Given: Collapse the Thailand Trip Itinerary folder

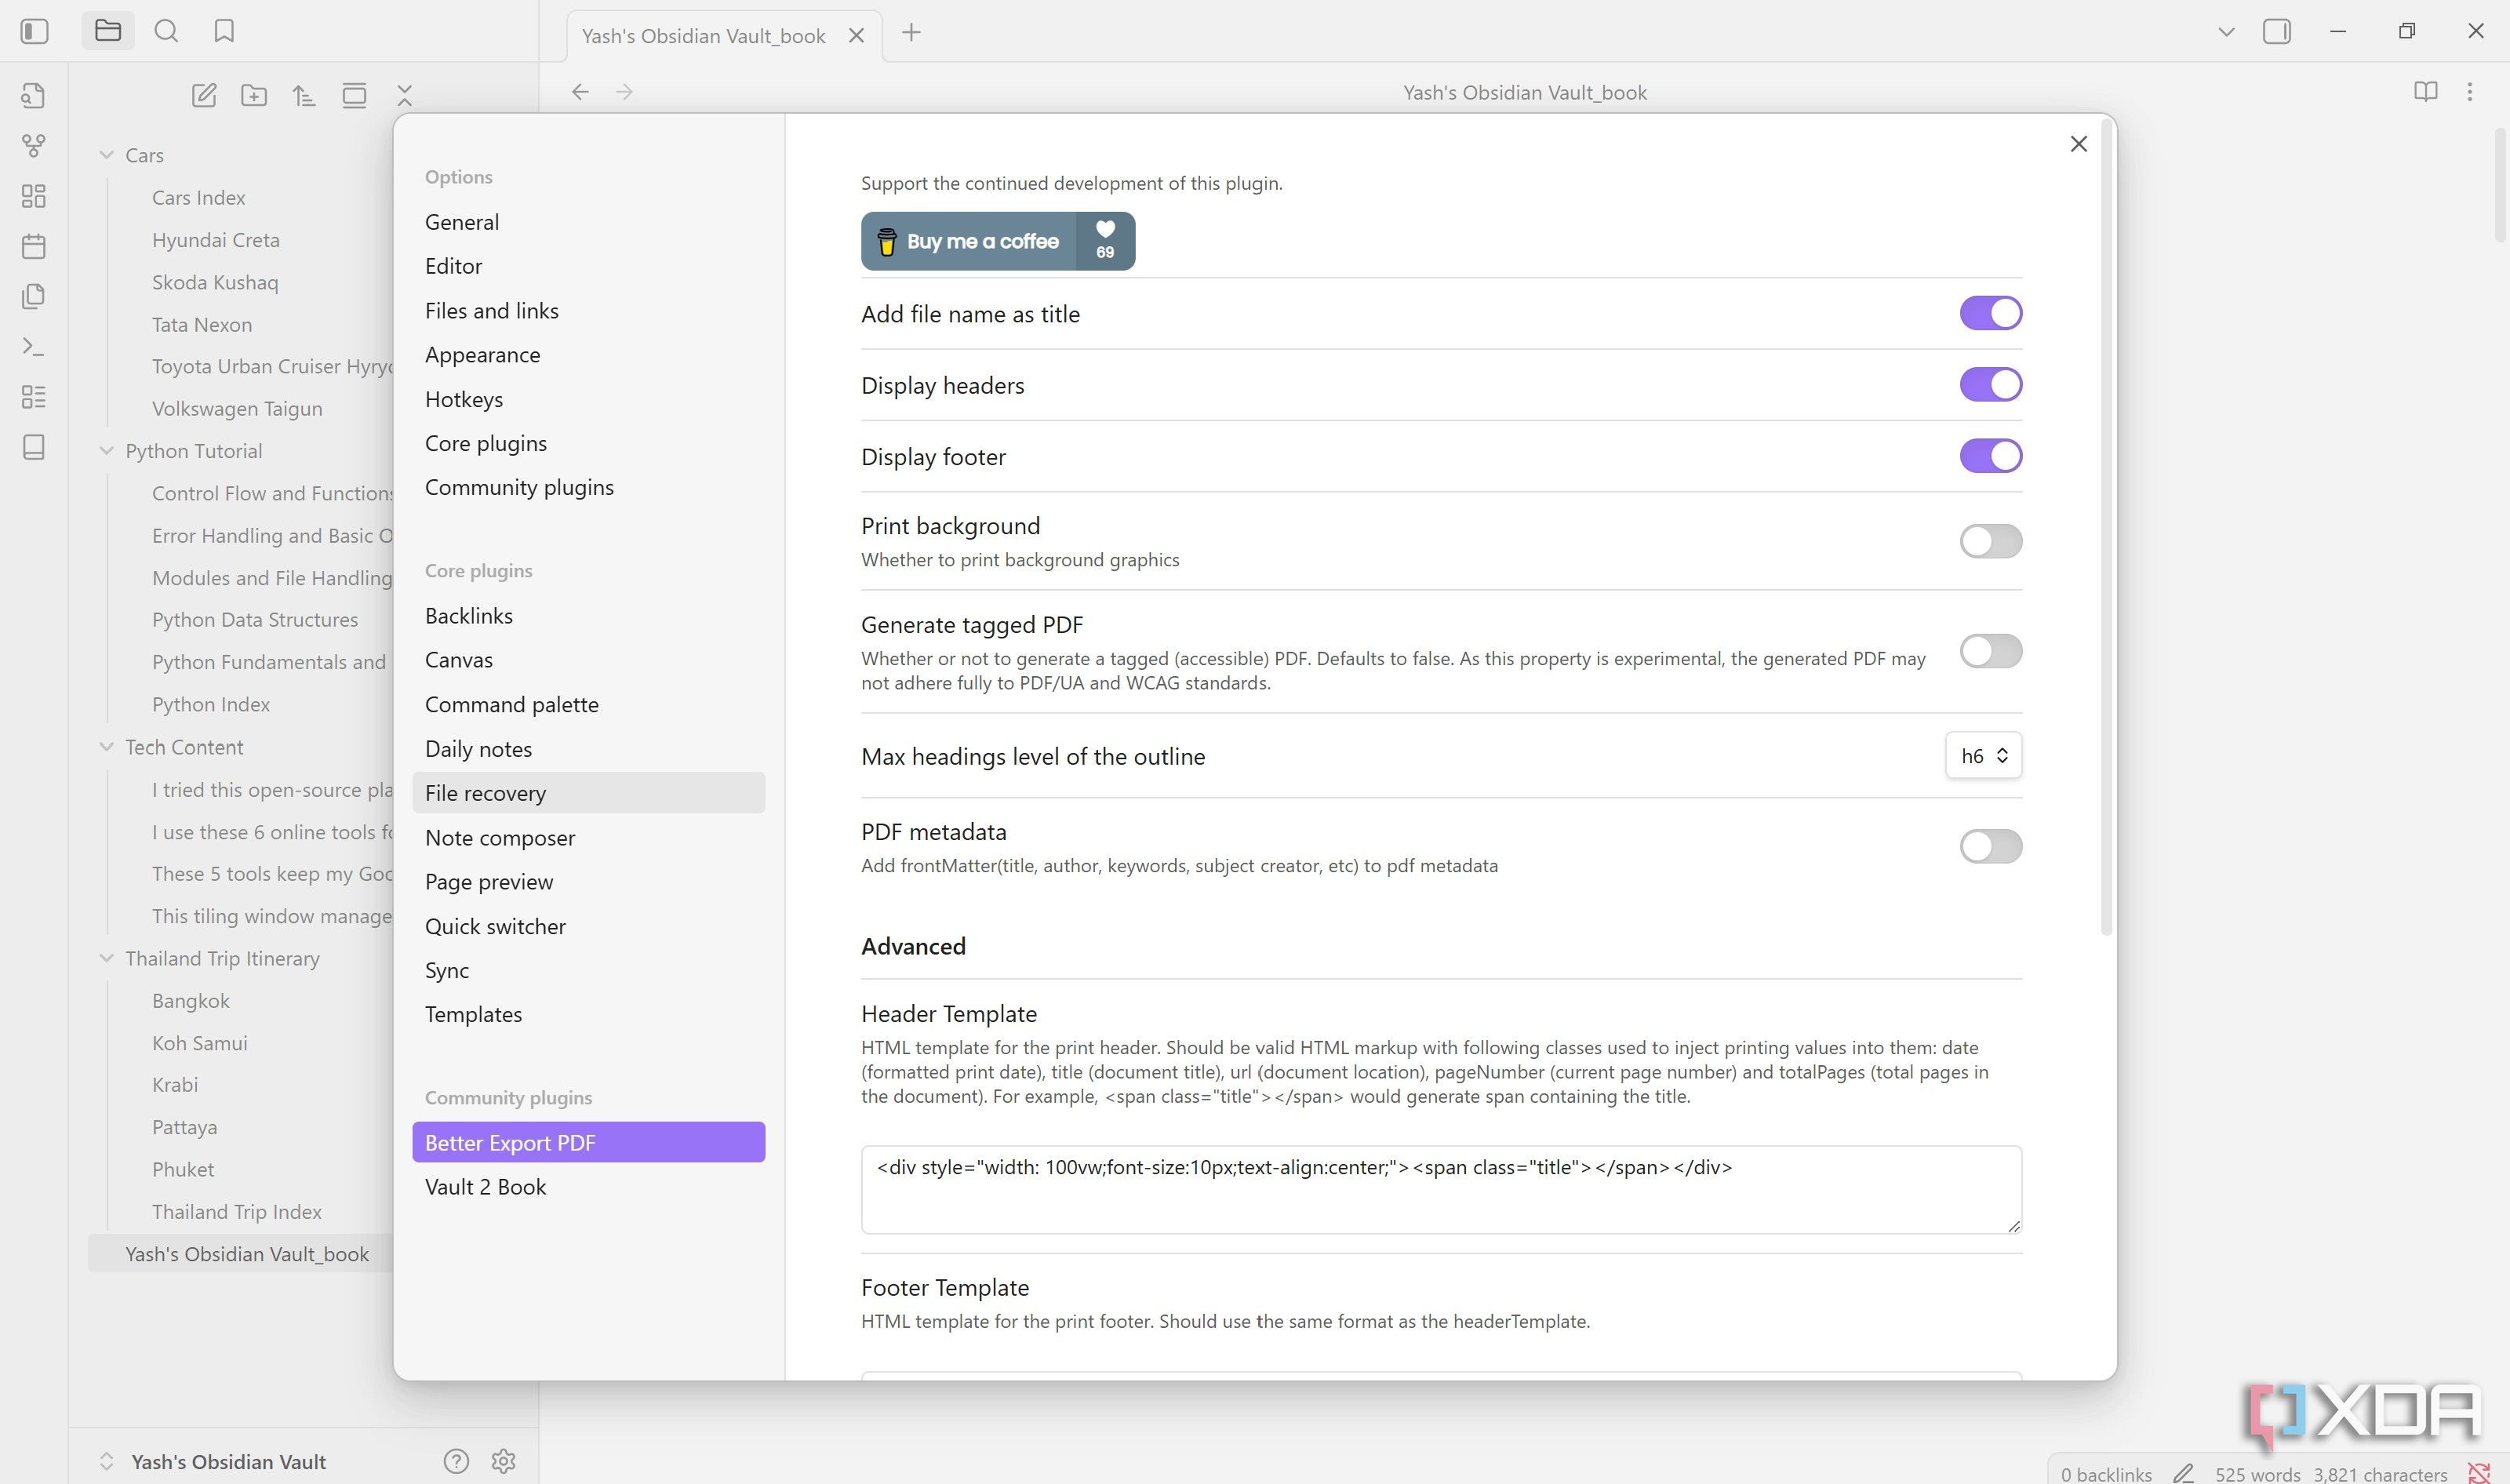Looking at the screenshot, I should pyautogui.click(x=106, y=958).
